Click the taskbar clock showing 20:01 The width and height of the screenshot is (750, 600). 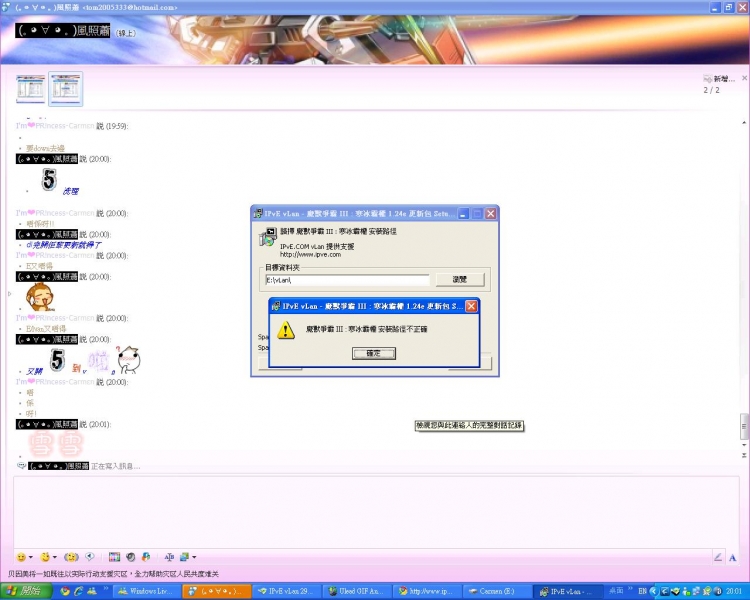pyautogui.click(x=733, y=591)
